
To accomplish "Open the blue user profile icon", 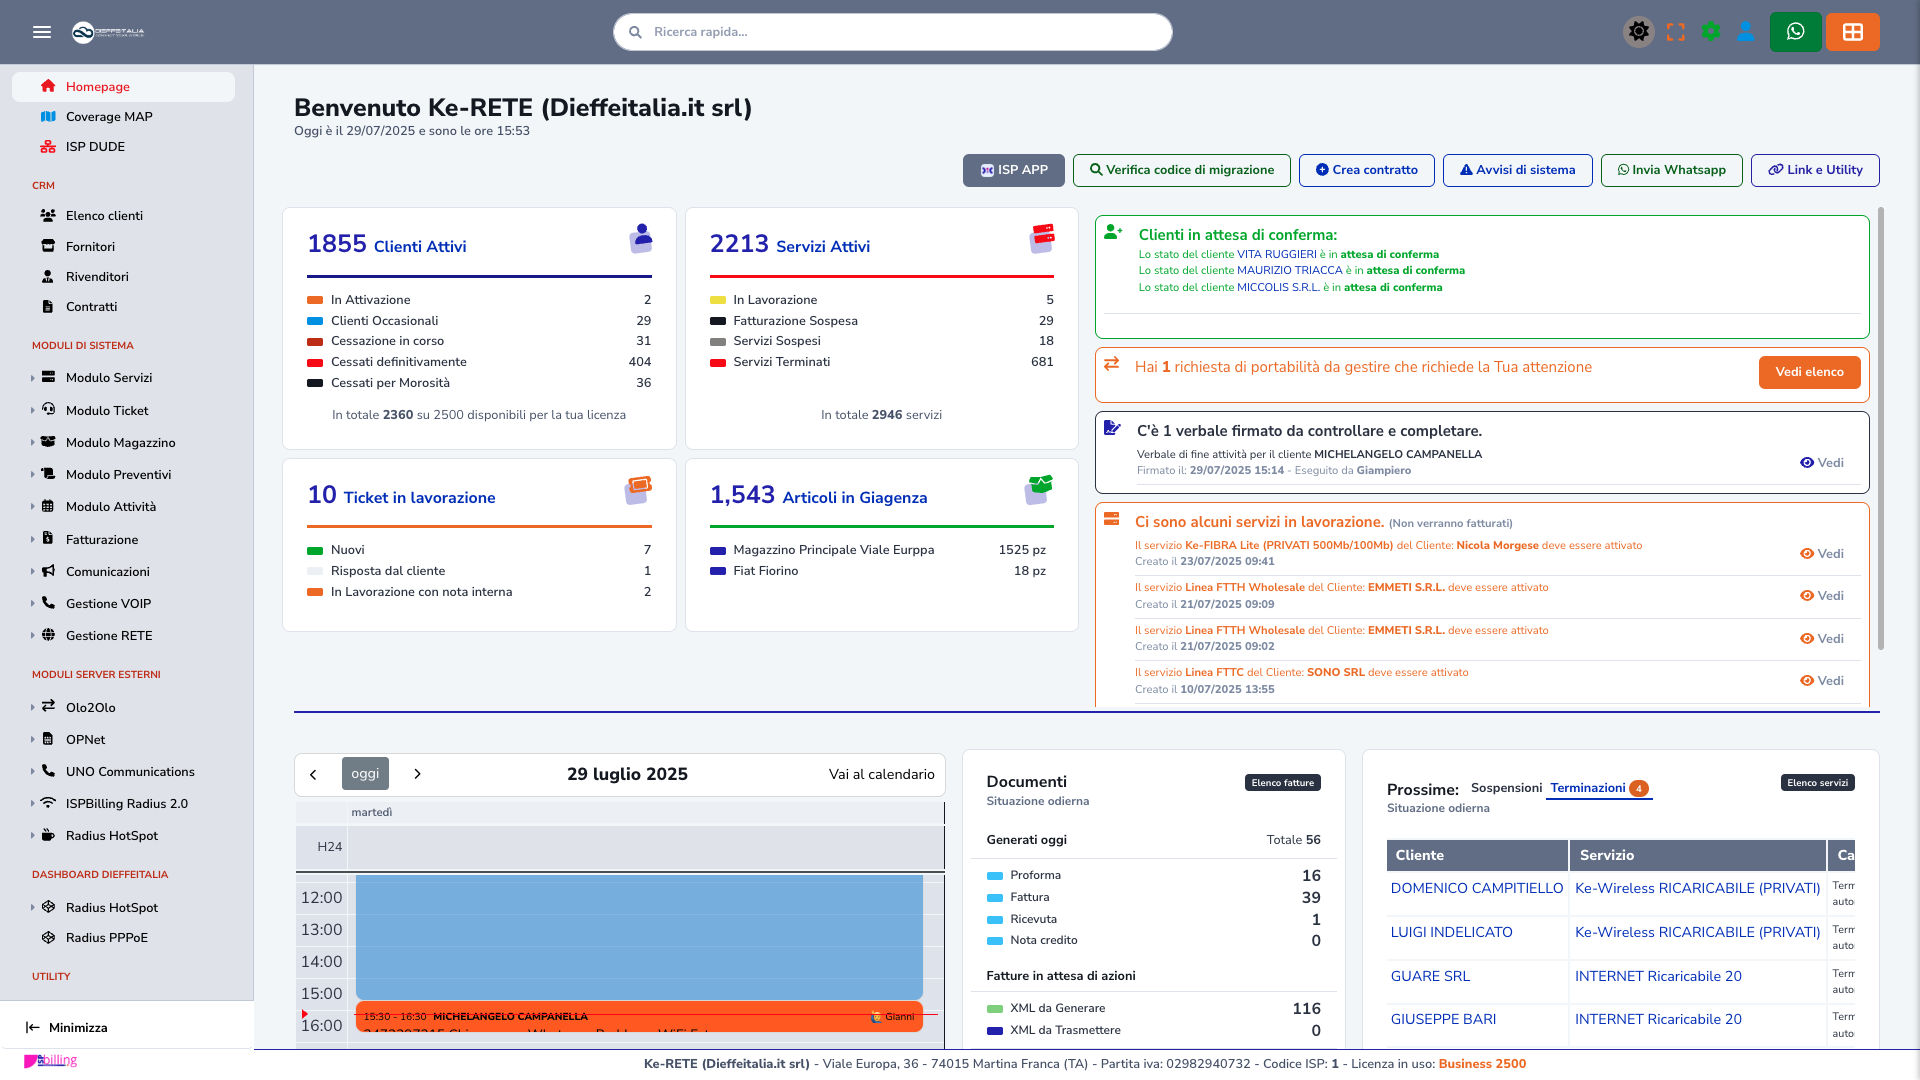I will (x=1745, y=32).
